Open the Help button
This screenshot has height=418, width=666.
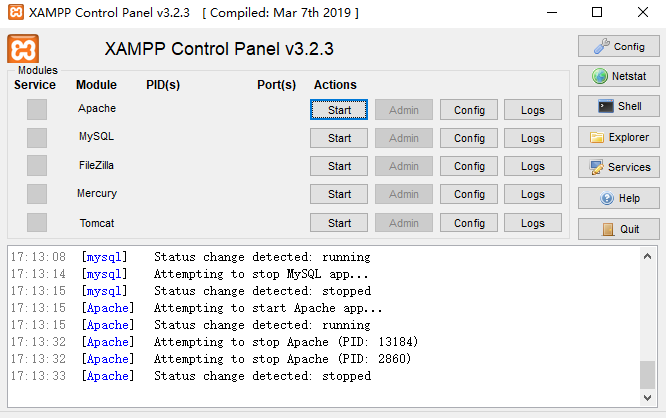618,198
